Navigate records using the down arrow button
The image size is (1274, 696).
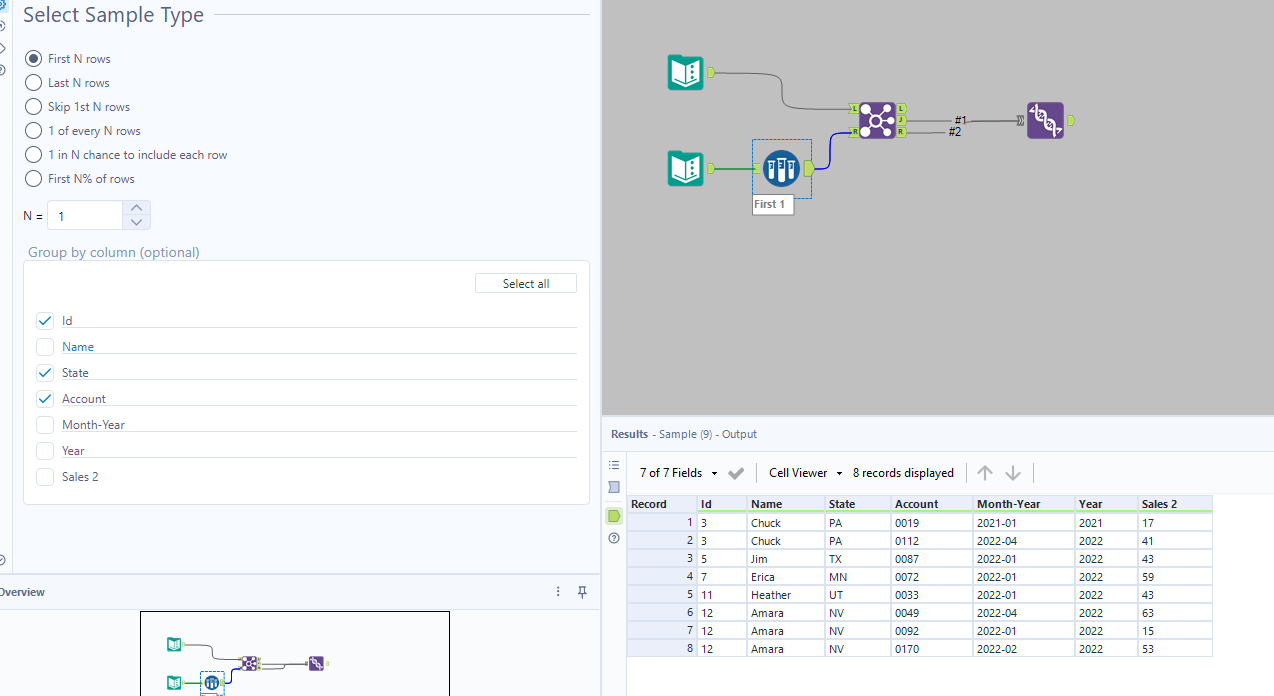pos(1013,472)
